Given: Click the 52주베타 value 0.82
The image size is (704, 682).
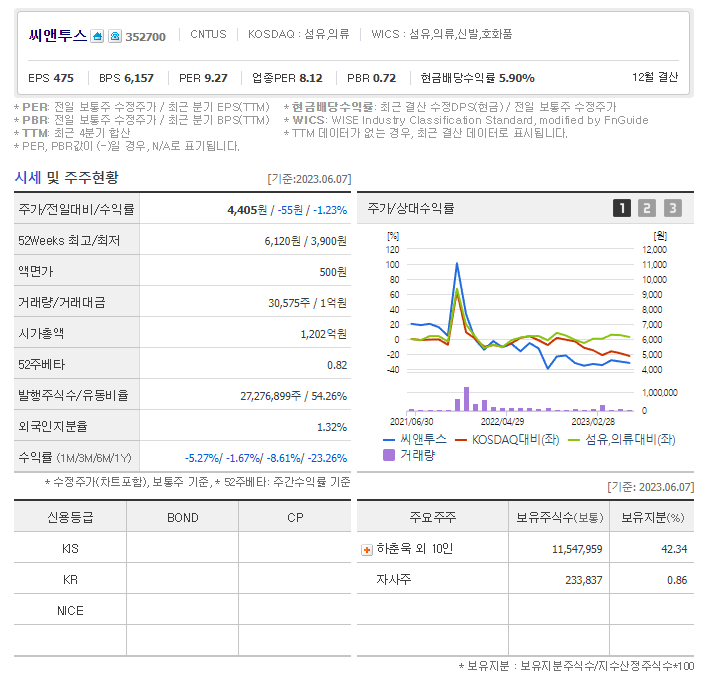Looking at the screenshot, I should (x=337, y=365).
